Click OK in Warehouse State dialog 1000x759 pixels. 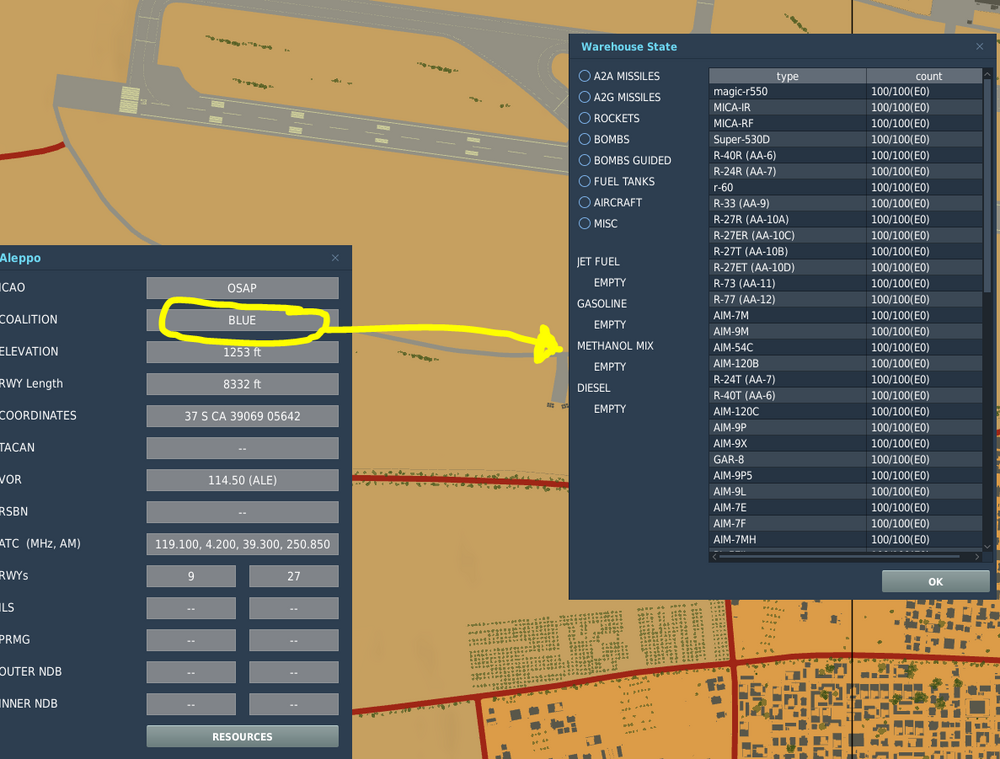click(935, 582)
